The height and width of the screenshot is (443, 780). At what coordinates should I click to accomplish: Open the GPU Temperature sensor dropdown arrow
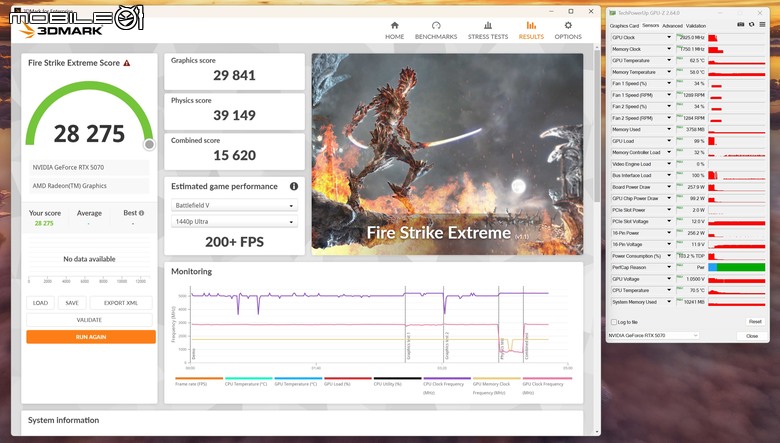point(669,60)
